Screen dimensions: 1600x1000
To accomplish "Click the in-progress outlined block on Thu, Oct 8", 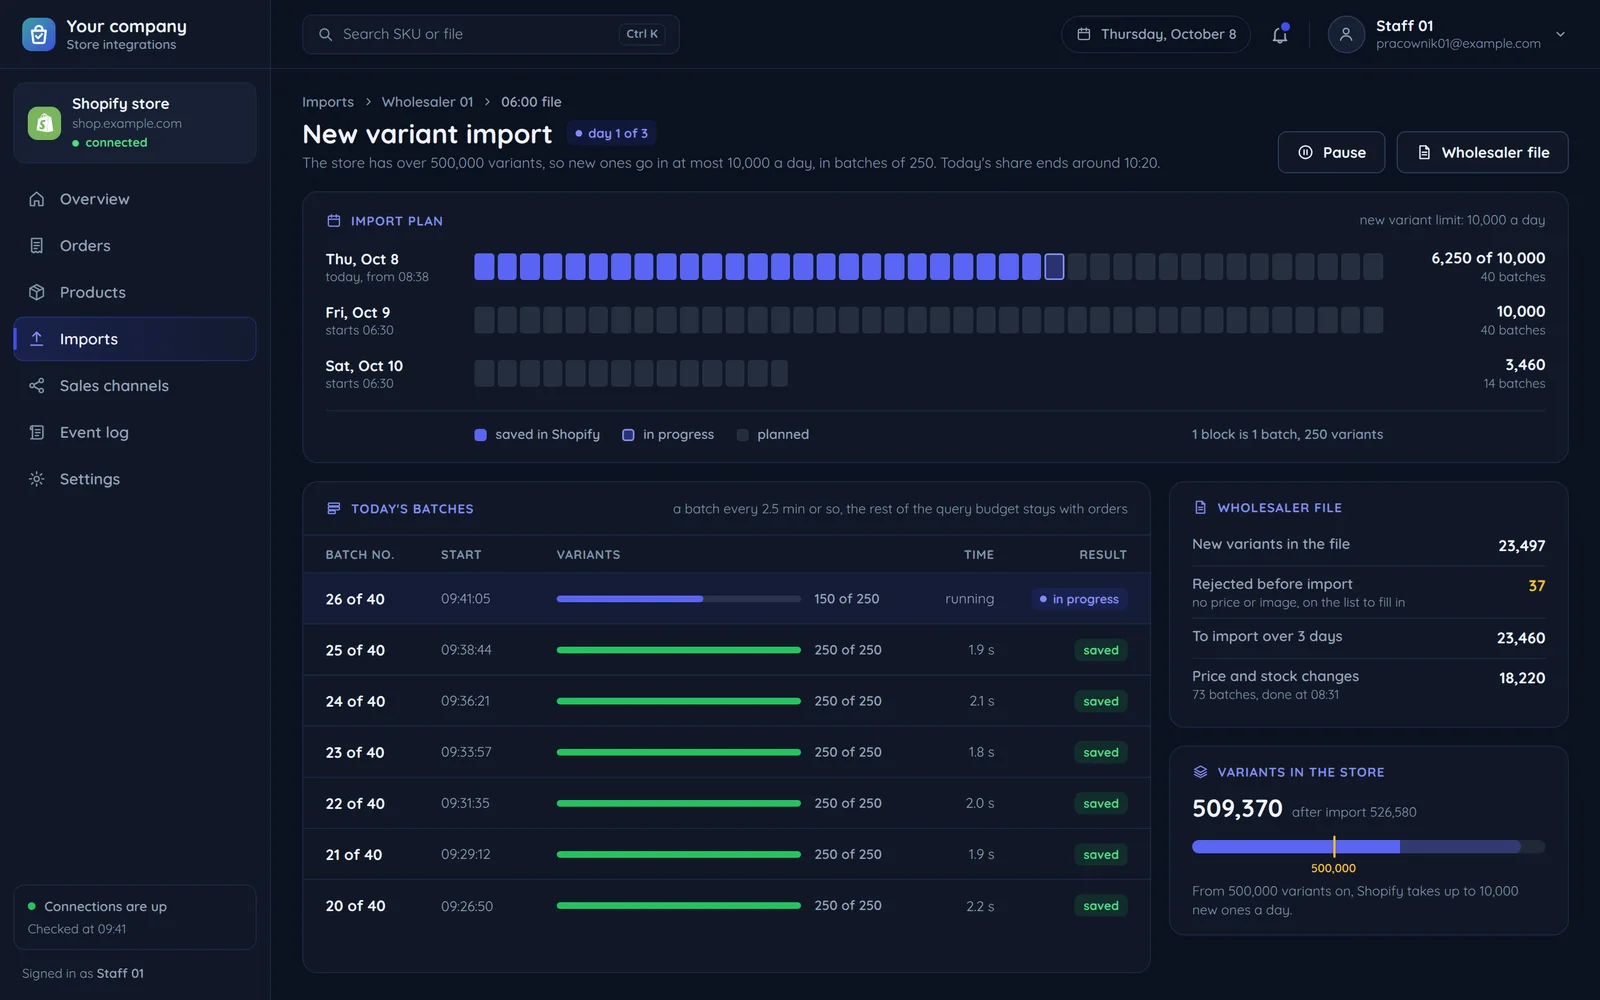I will [1054, 266].
